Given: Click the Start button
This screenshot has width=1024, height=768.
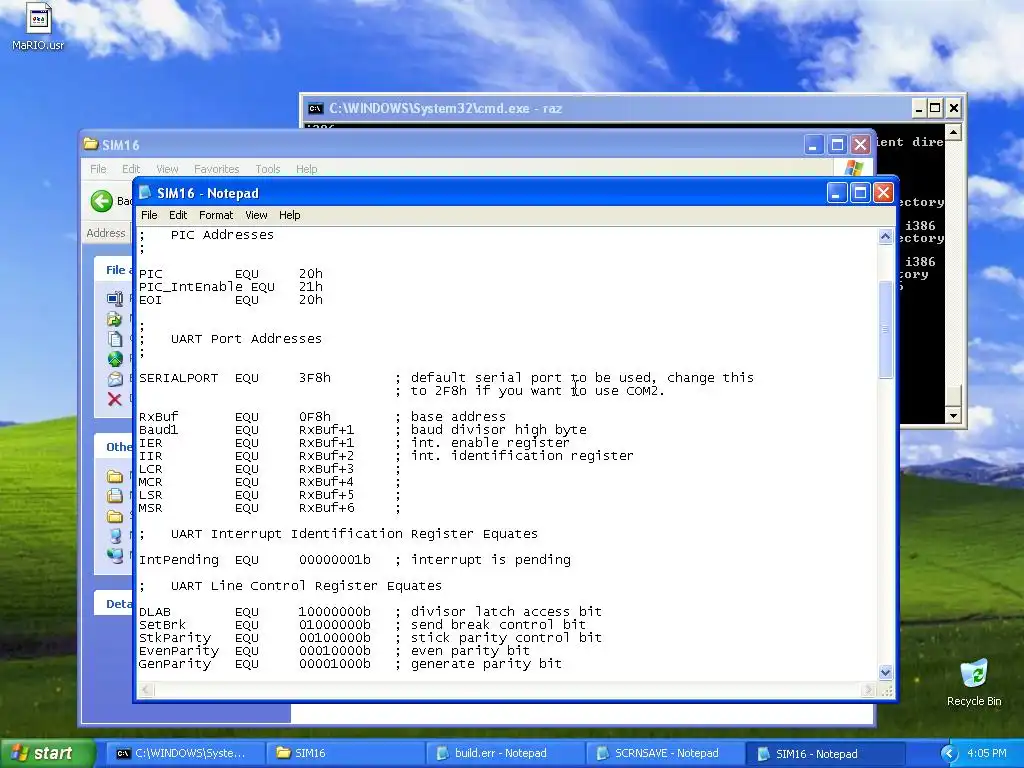Looking at the screenshot, I should 47,754.
